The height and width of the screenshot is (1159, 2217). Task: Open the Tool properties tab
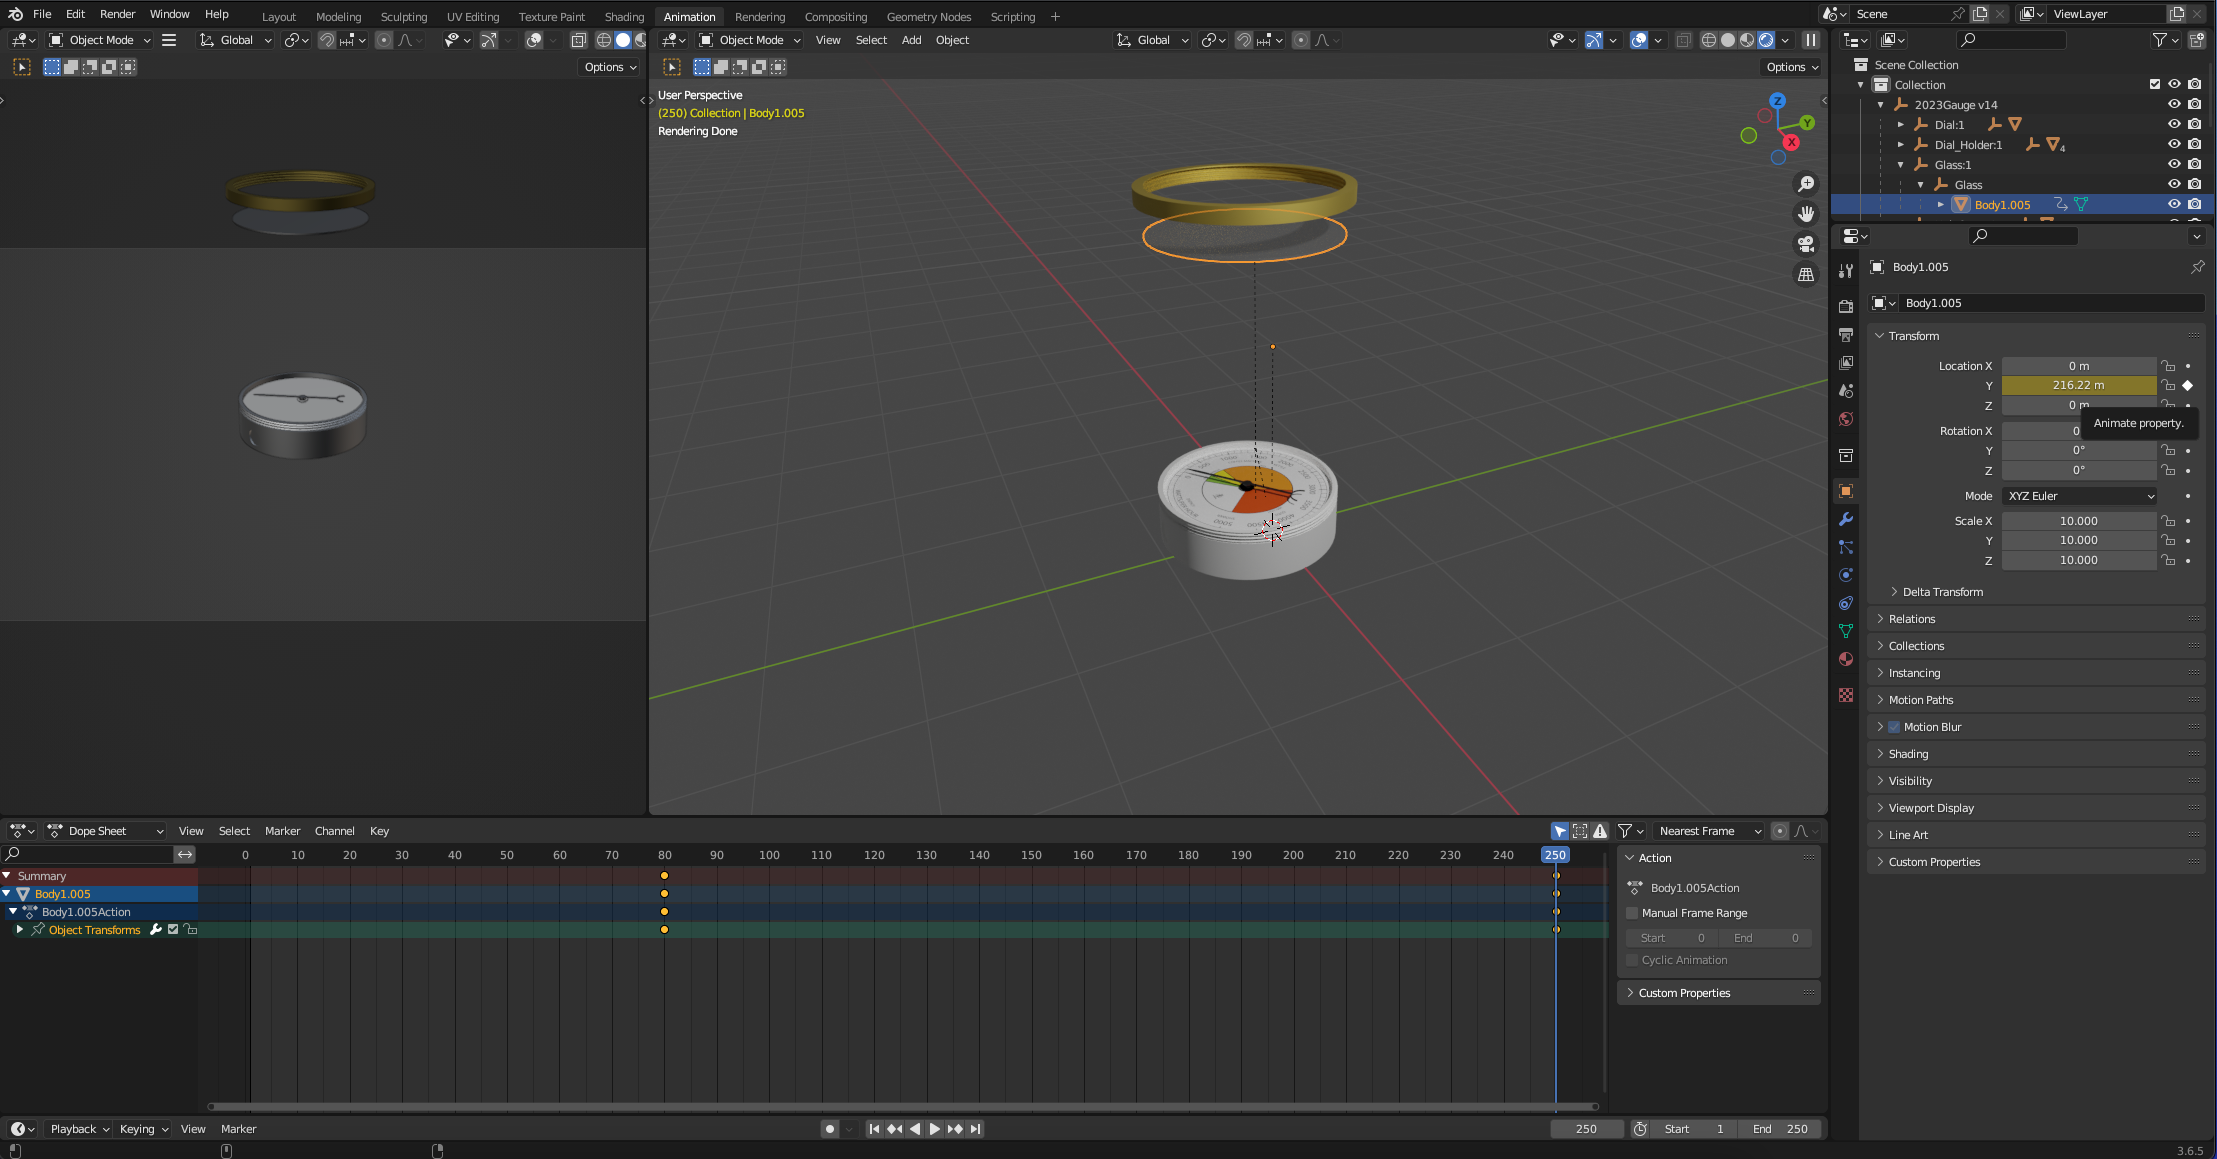(x=1846, y=271)
